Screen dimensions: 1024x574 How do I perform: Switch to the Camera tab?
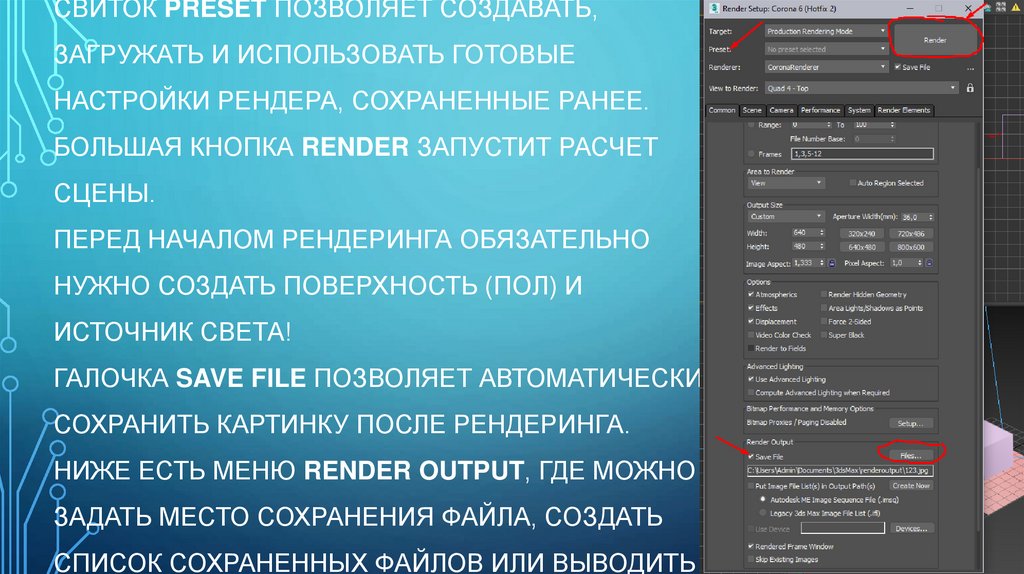click(x=781, y=110)
